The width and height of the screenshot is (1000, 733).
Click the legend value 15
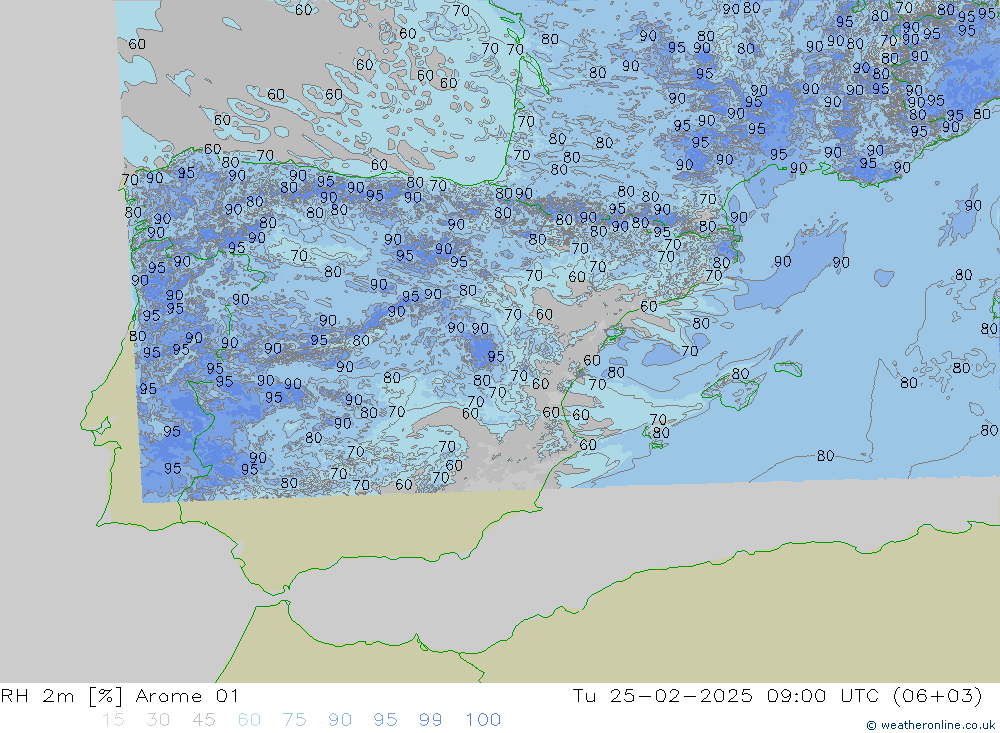point(114,720)
